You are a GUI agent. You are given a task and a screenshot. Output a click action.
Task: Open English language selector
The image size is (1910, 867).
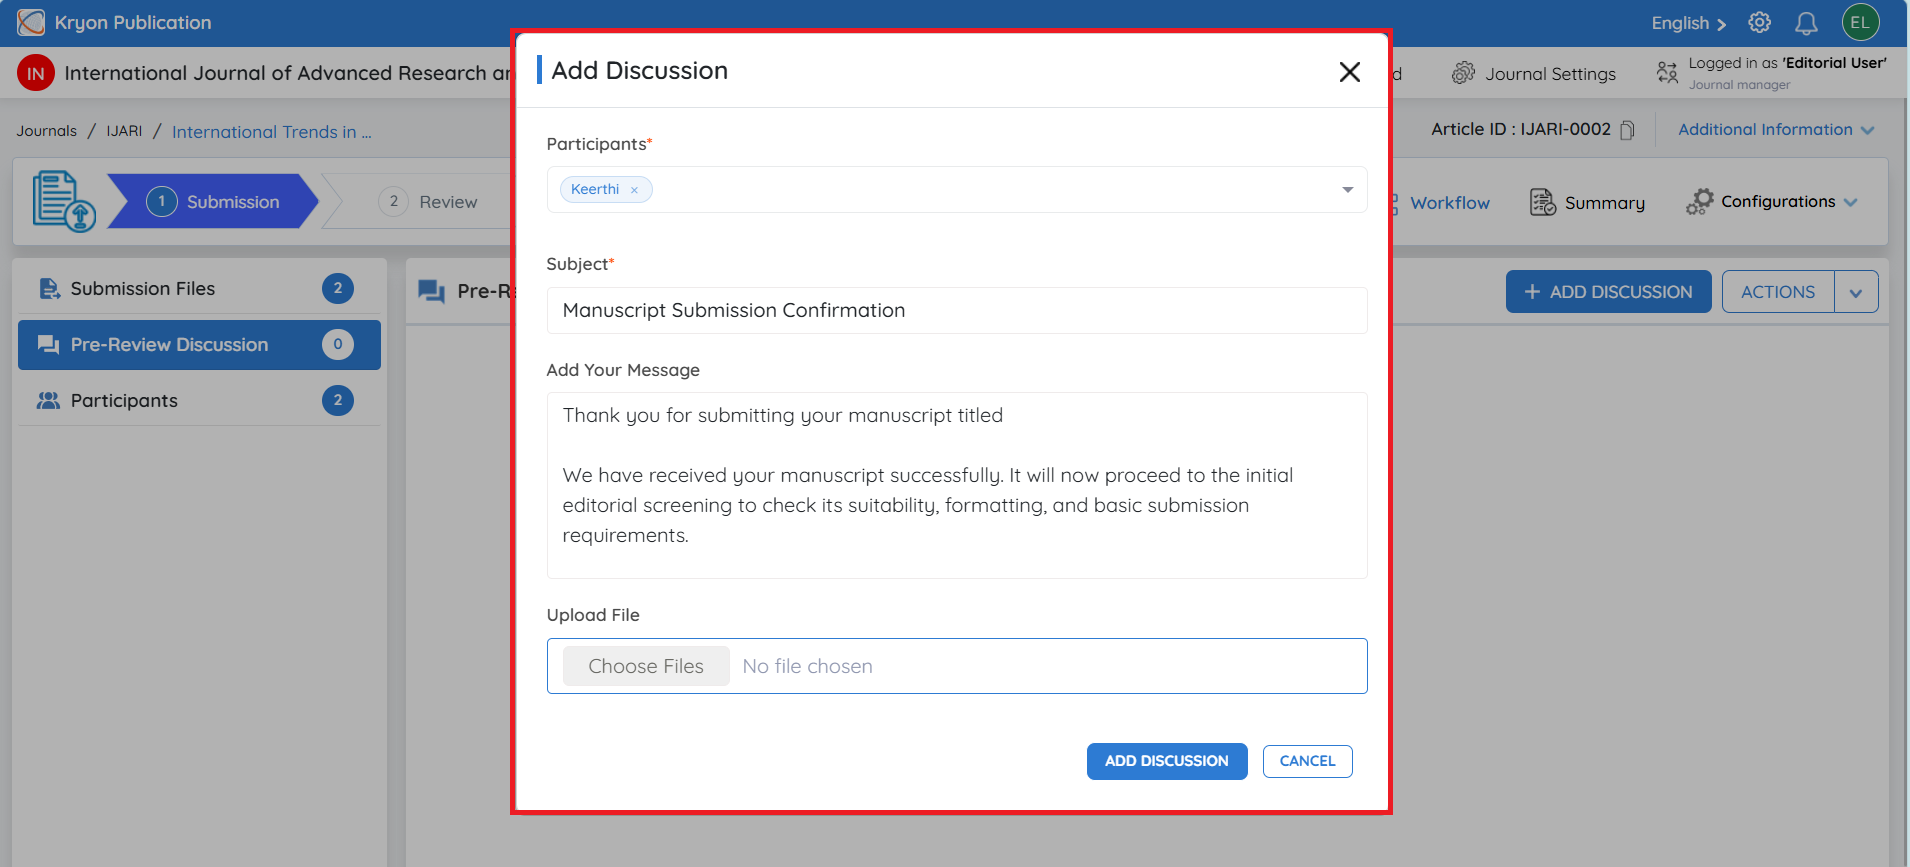(1688, 23)
